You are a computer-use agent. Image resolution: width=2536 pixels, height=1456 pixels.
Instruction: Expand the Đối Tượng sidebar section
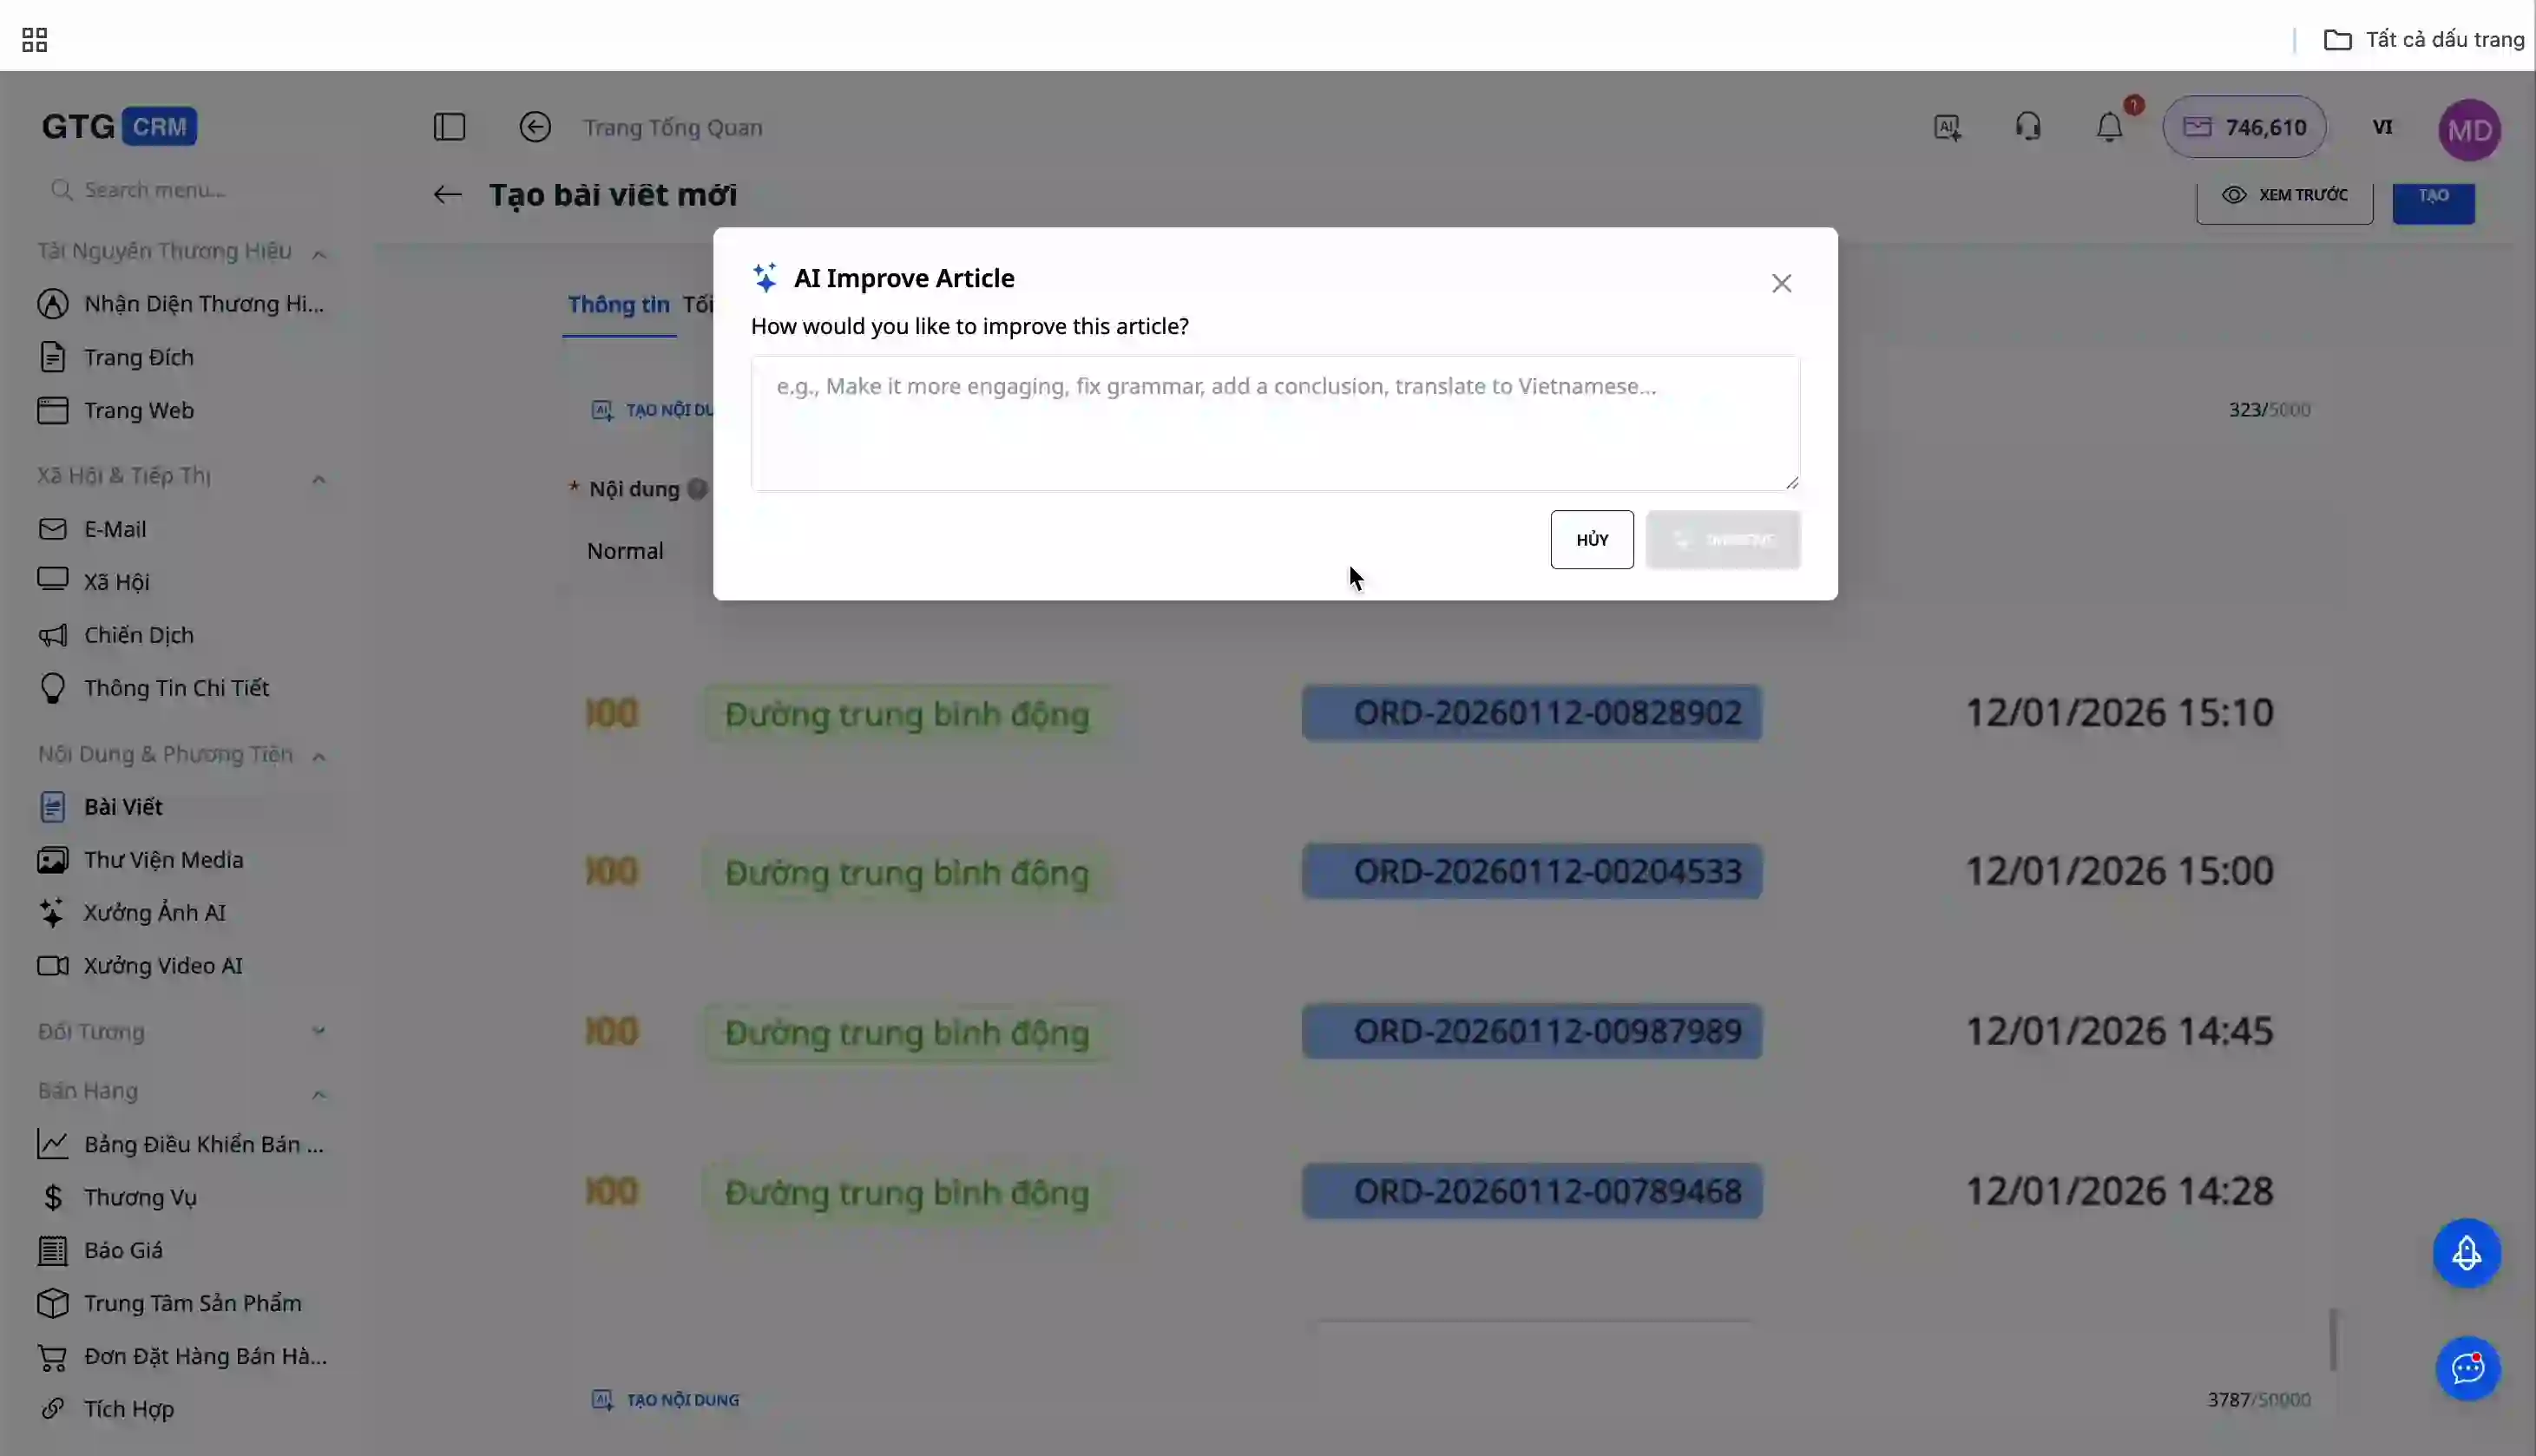tap(319, 1031)
